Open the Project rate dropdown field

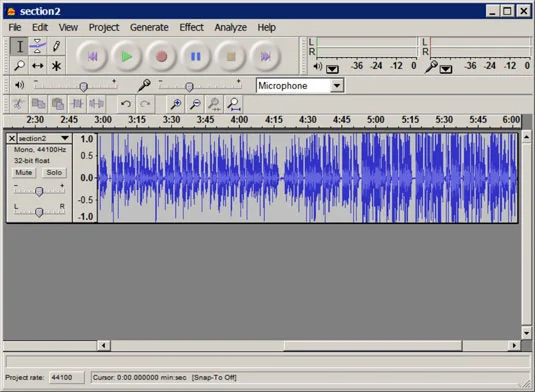66,377
